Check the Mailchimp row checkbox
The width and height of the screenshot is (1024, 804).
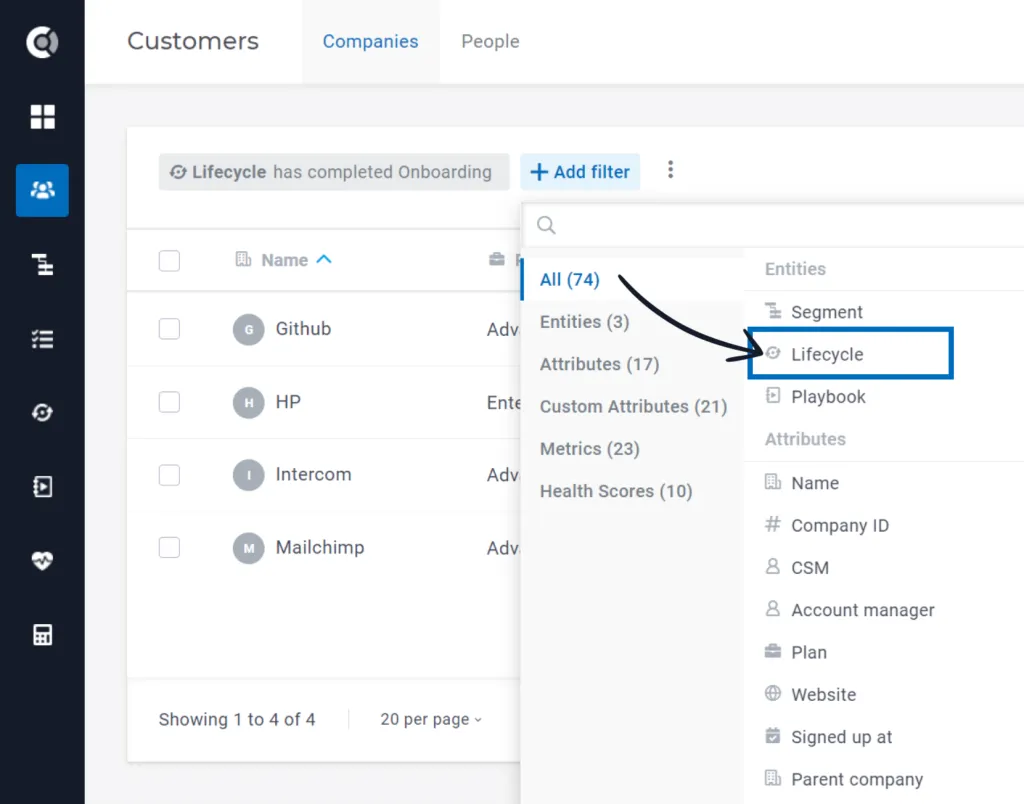pyautogui.click(x=169, y=547)
